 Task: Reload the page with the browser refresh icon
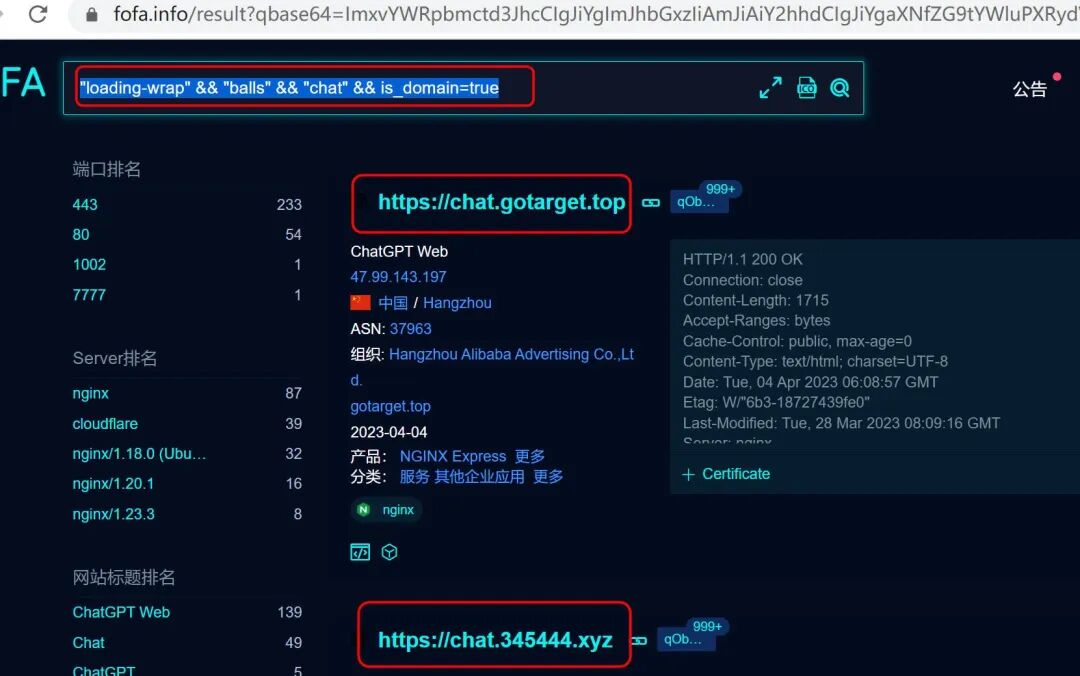38,14
